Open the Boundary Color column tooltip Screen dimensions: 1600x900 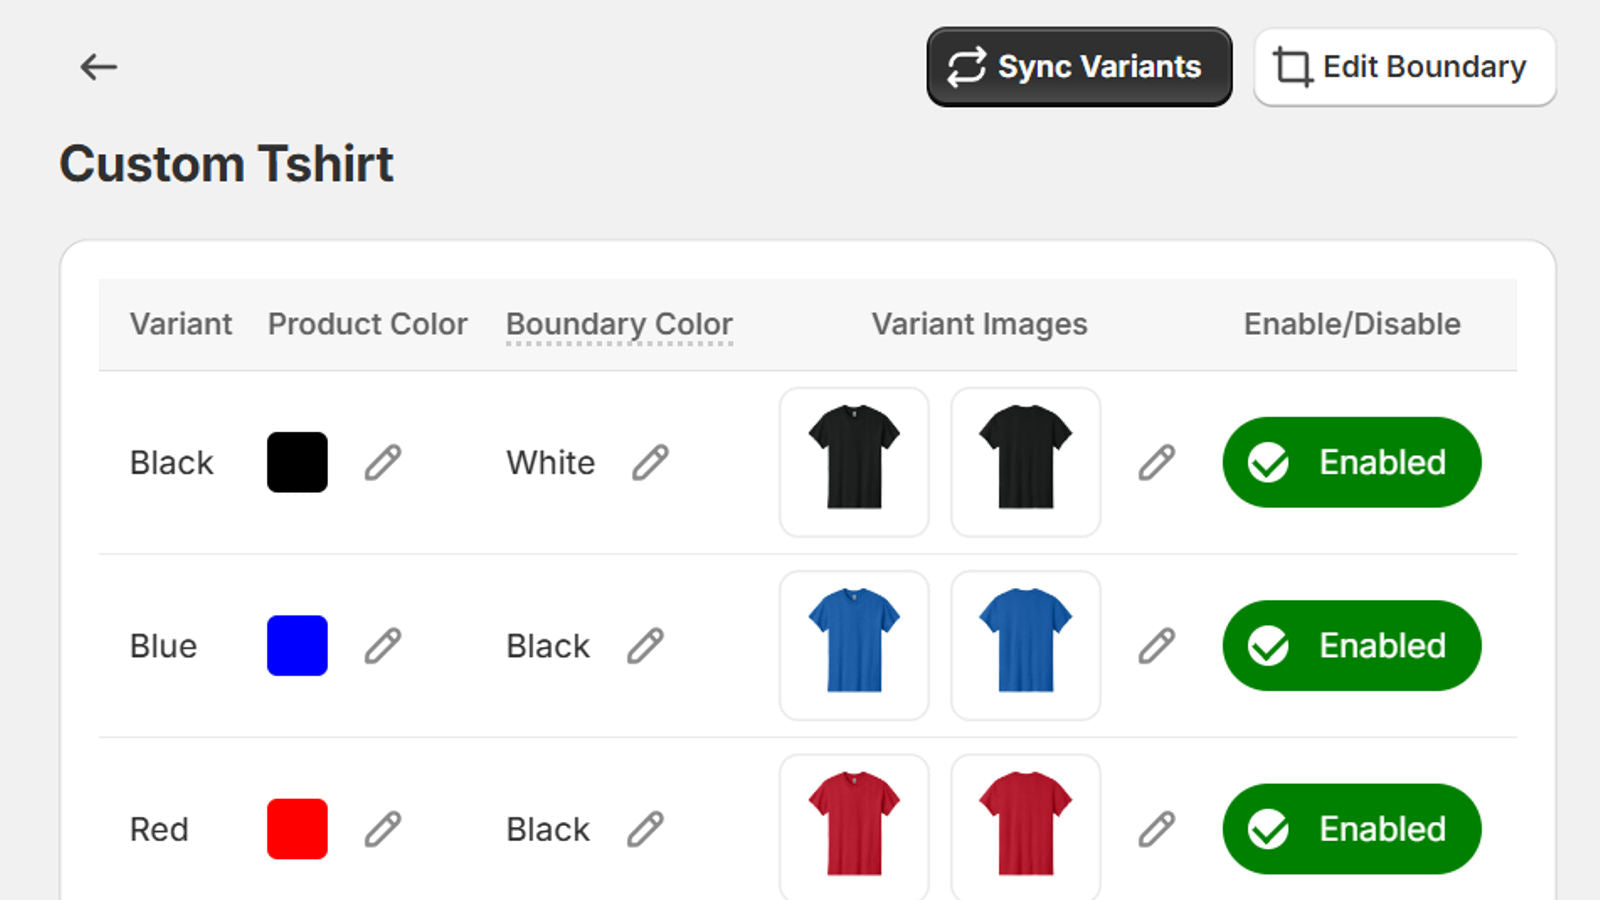pos(618,324)
